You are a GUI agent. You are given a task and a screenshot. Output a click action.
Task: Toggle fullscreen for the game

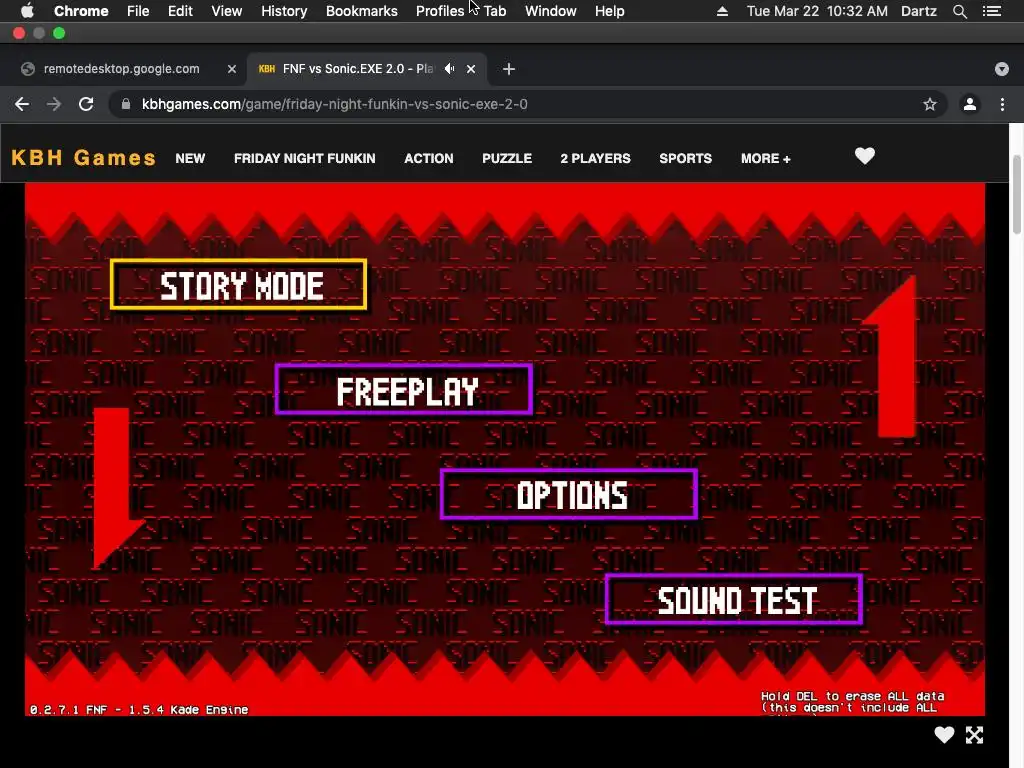coord(974,735)
